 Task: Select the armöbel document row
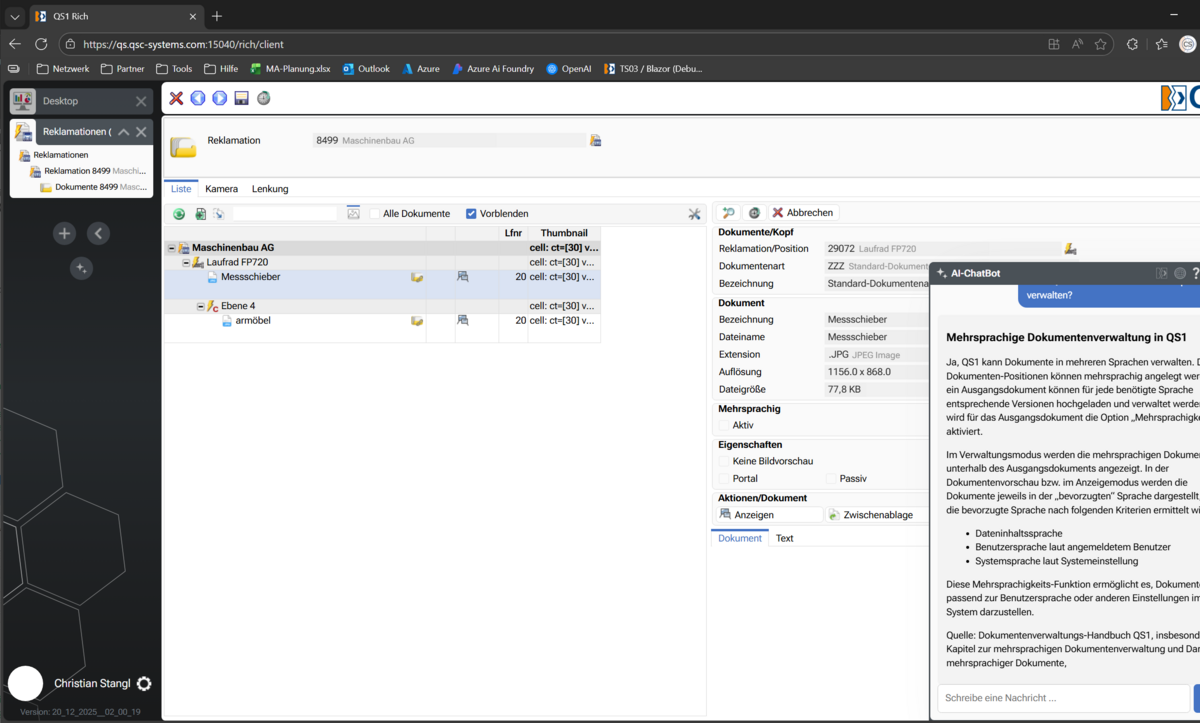(382, 321)
